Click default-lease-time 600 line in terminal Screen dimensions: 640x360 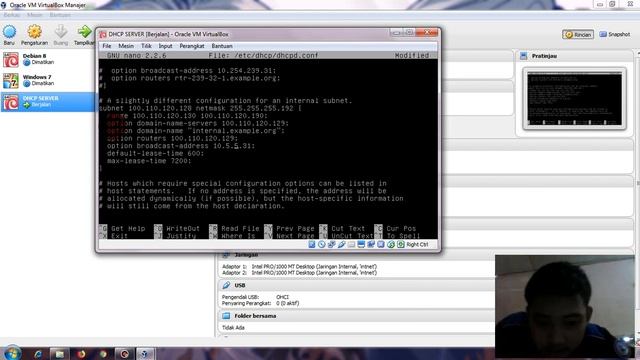[156, 153]
